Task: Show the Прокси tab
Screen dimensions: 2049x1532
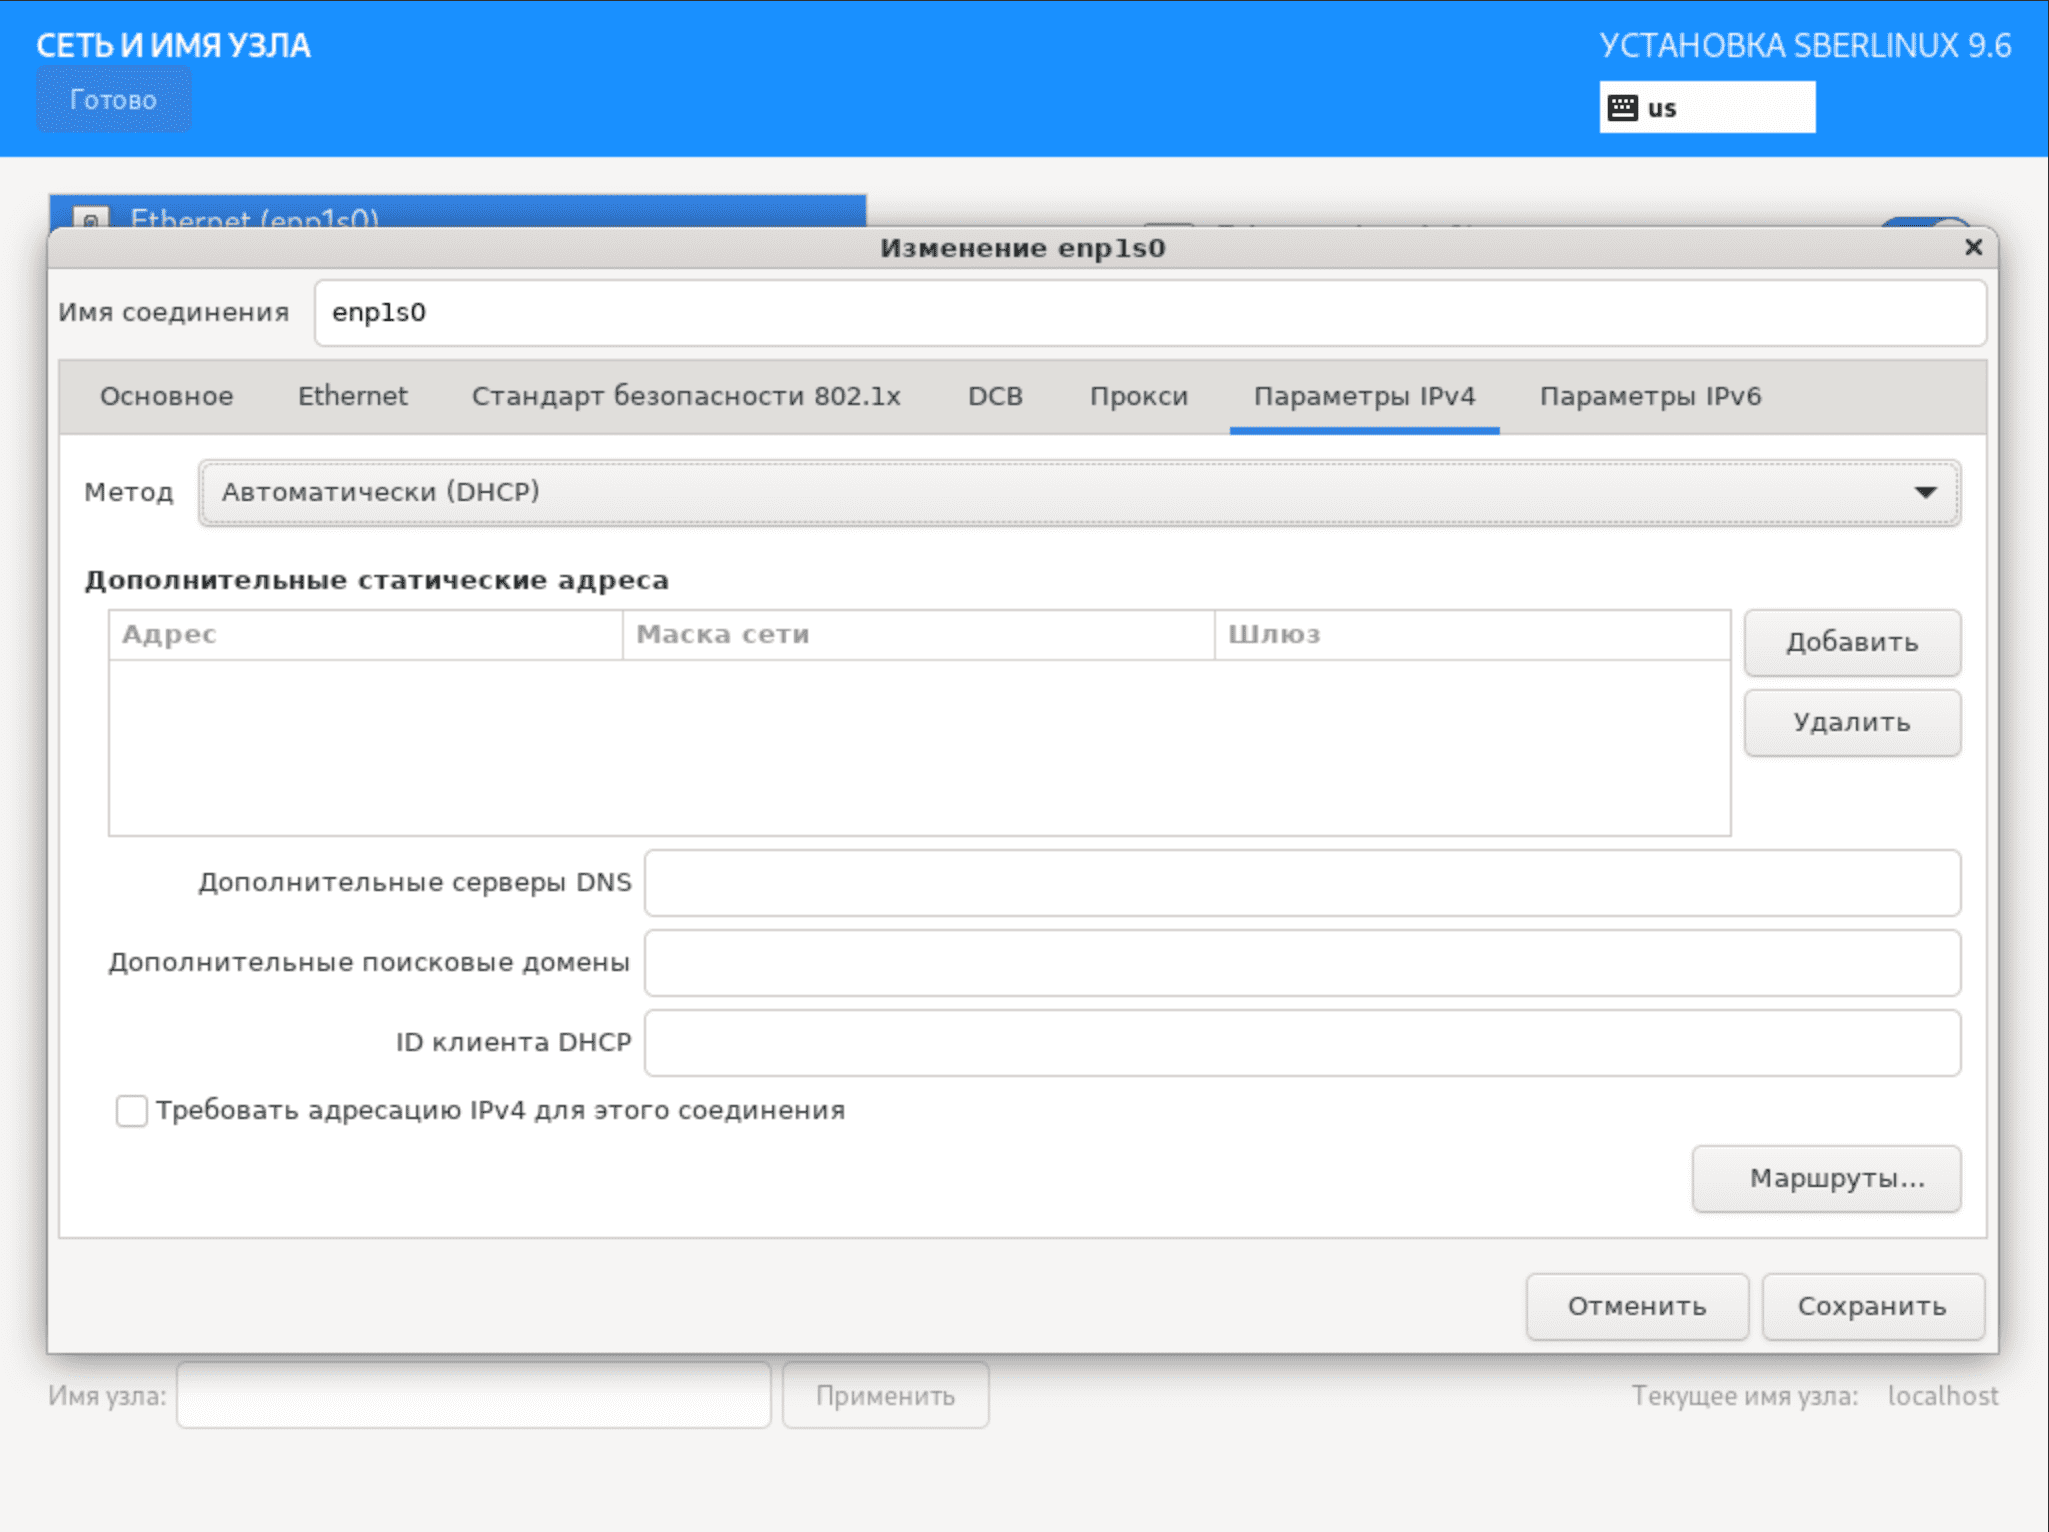Action: [1139, 396]
